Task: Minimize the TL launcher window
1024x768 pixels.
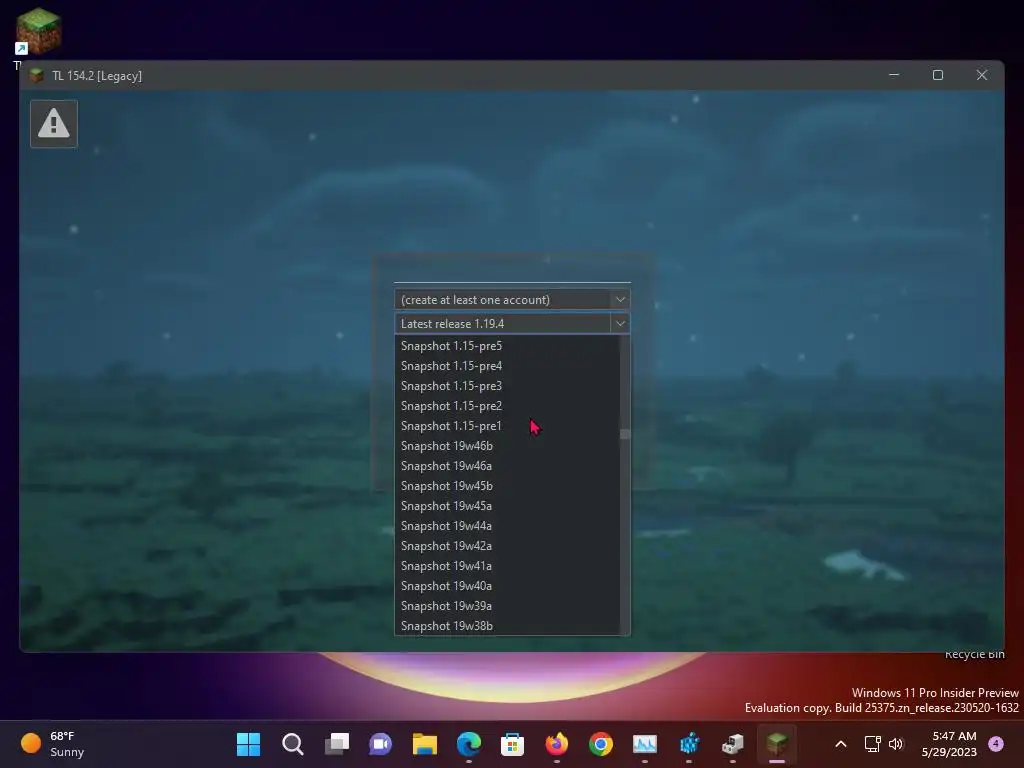Action: pyautogui.click(x=894, y=75)
